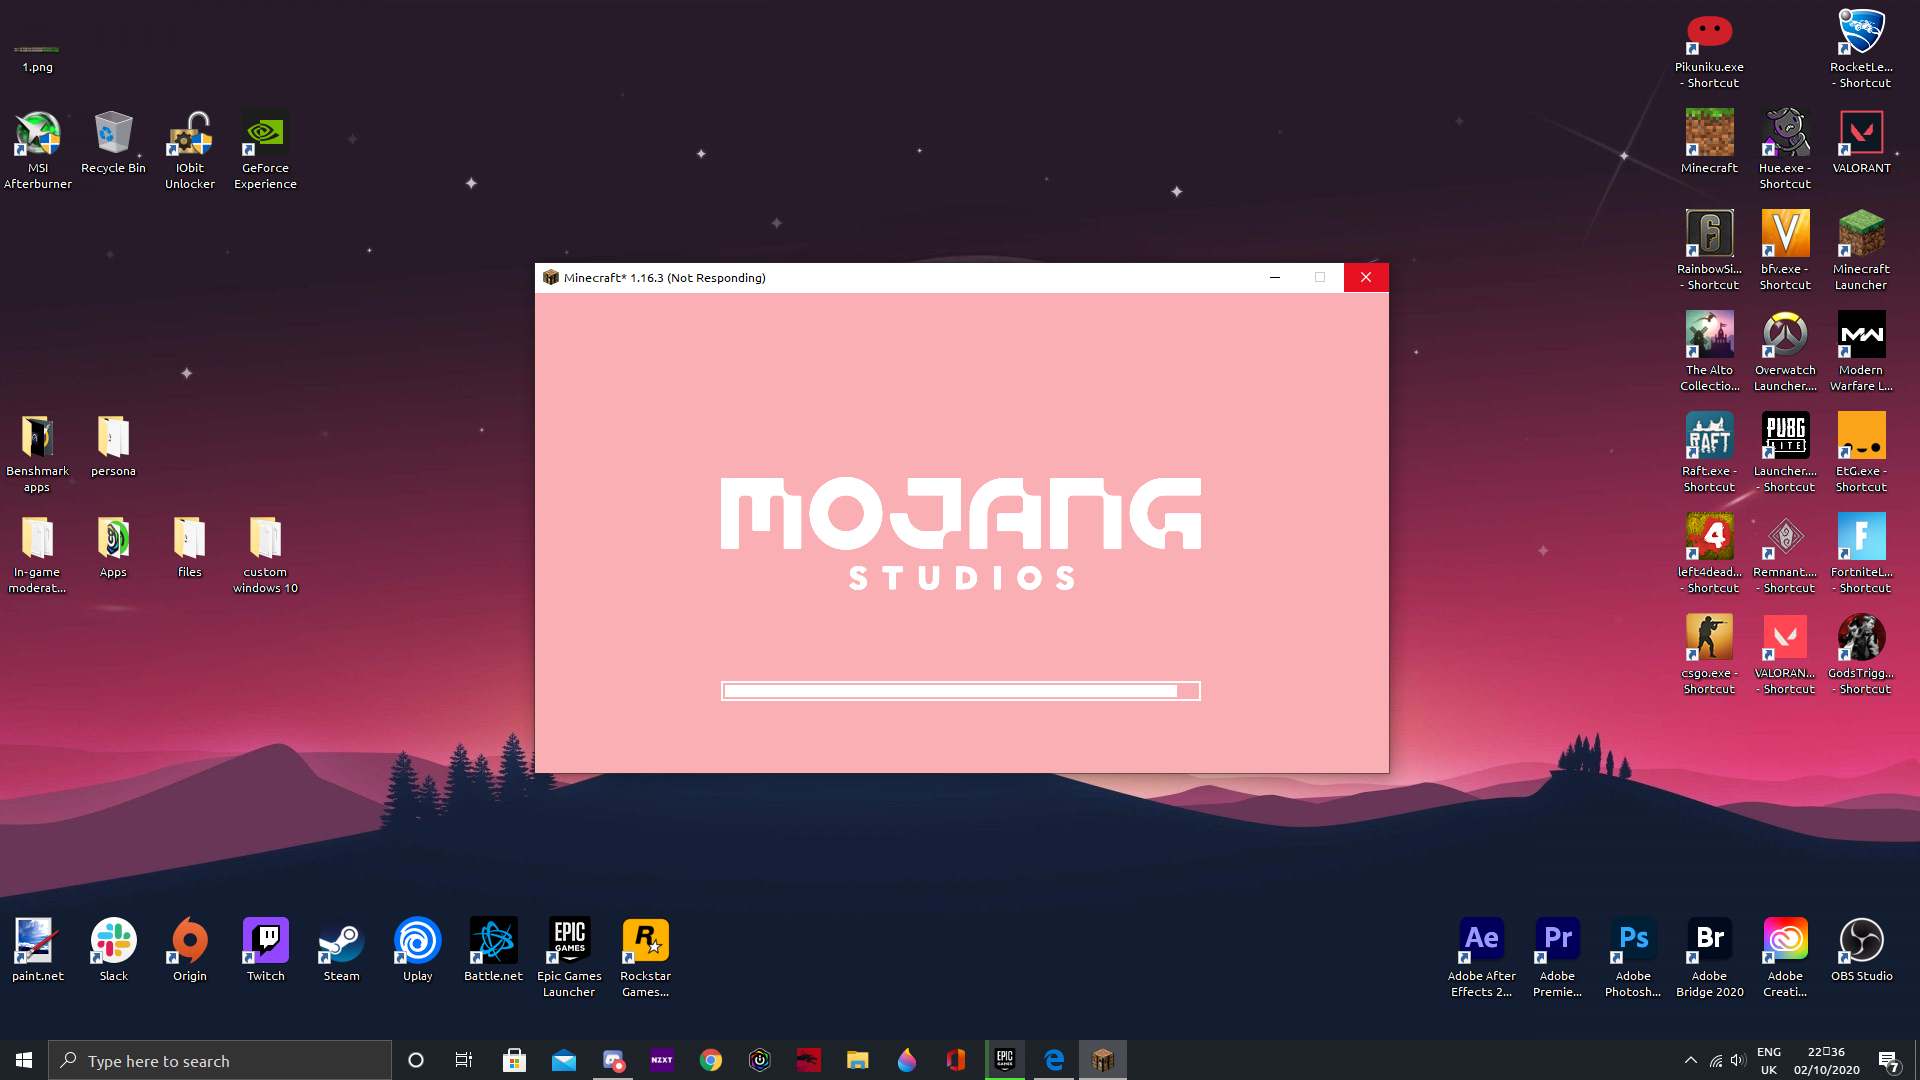Launch Steam from the desktop
The width and height of the screenshot is (1920, 1080).
point(341,941)
